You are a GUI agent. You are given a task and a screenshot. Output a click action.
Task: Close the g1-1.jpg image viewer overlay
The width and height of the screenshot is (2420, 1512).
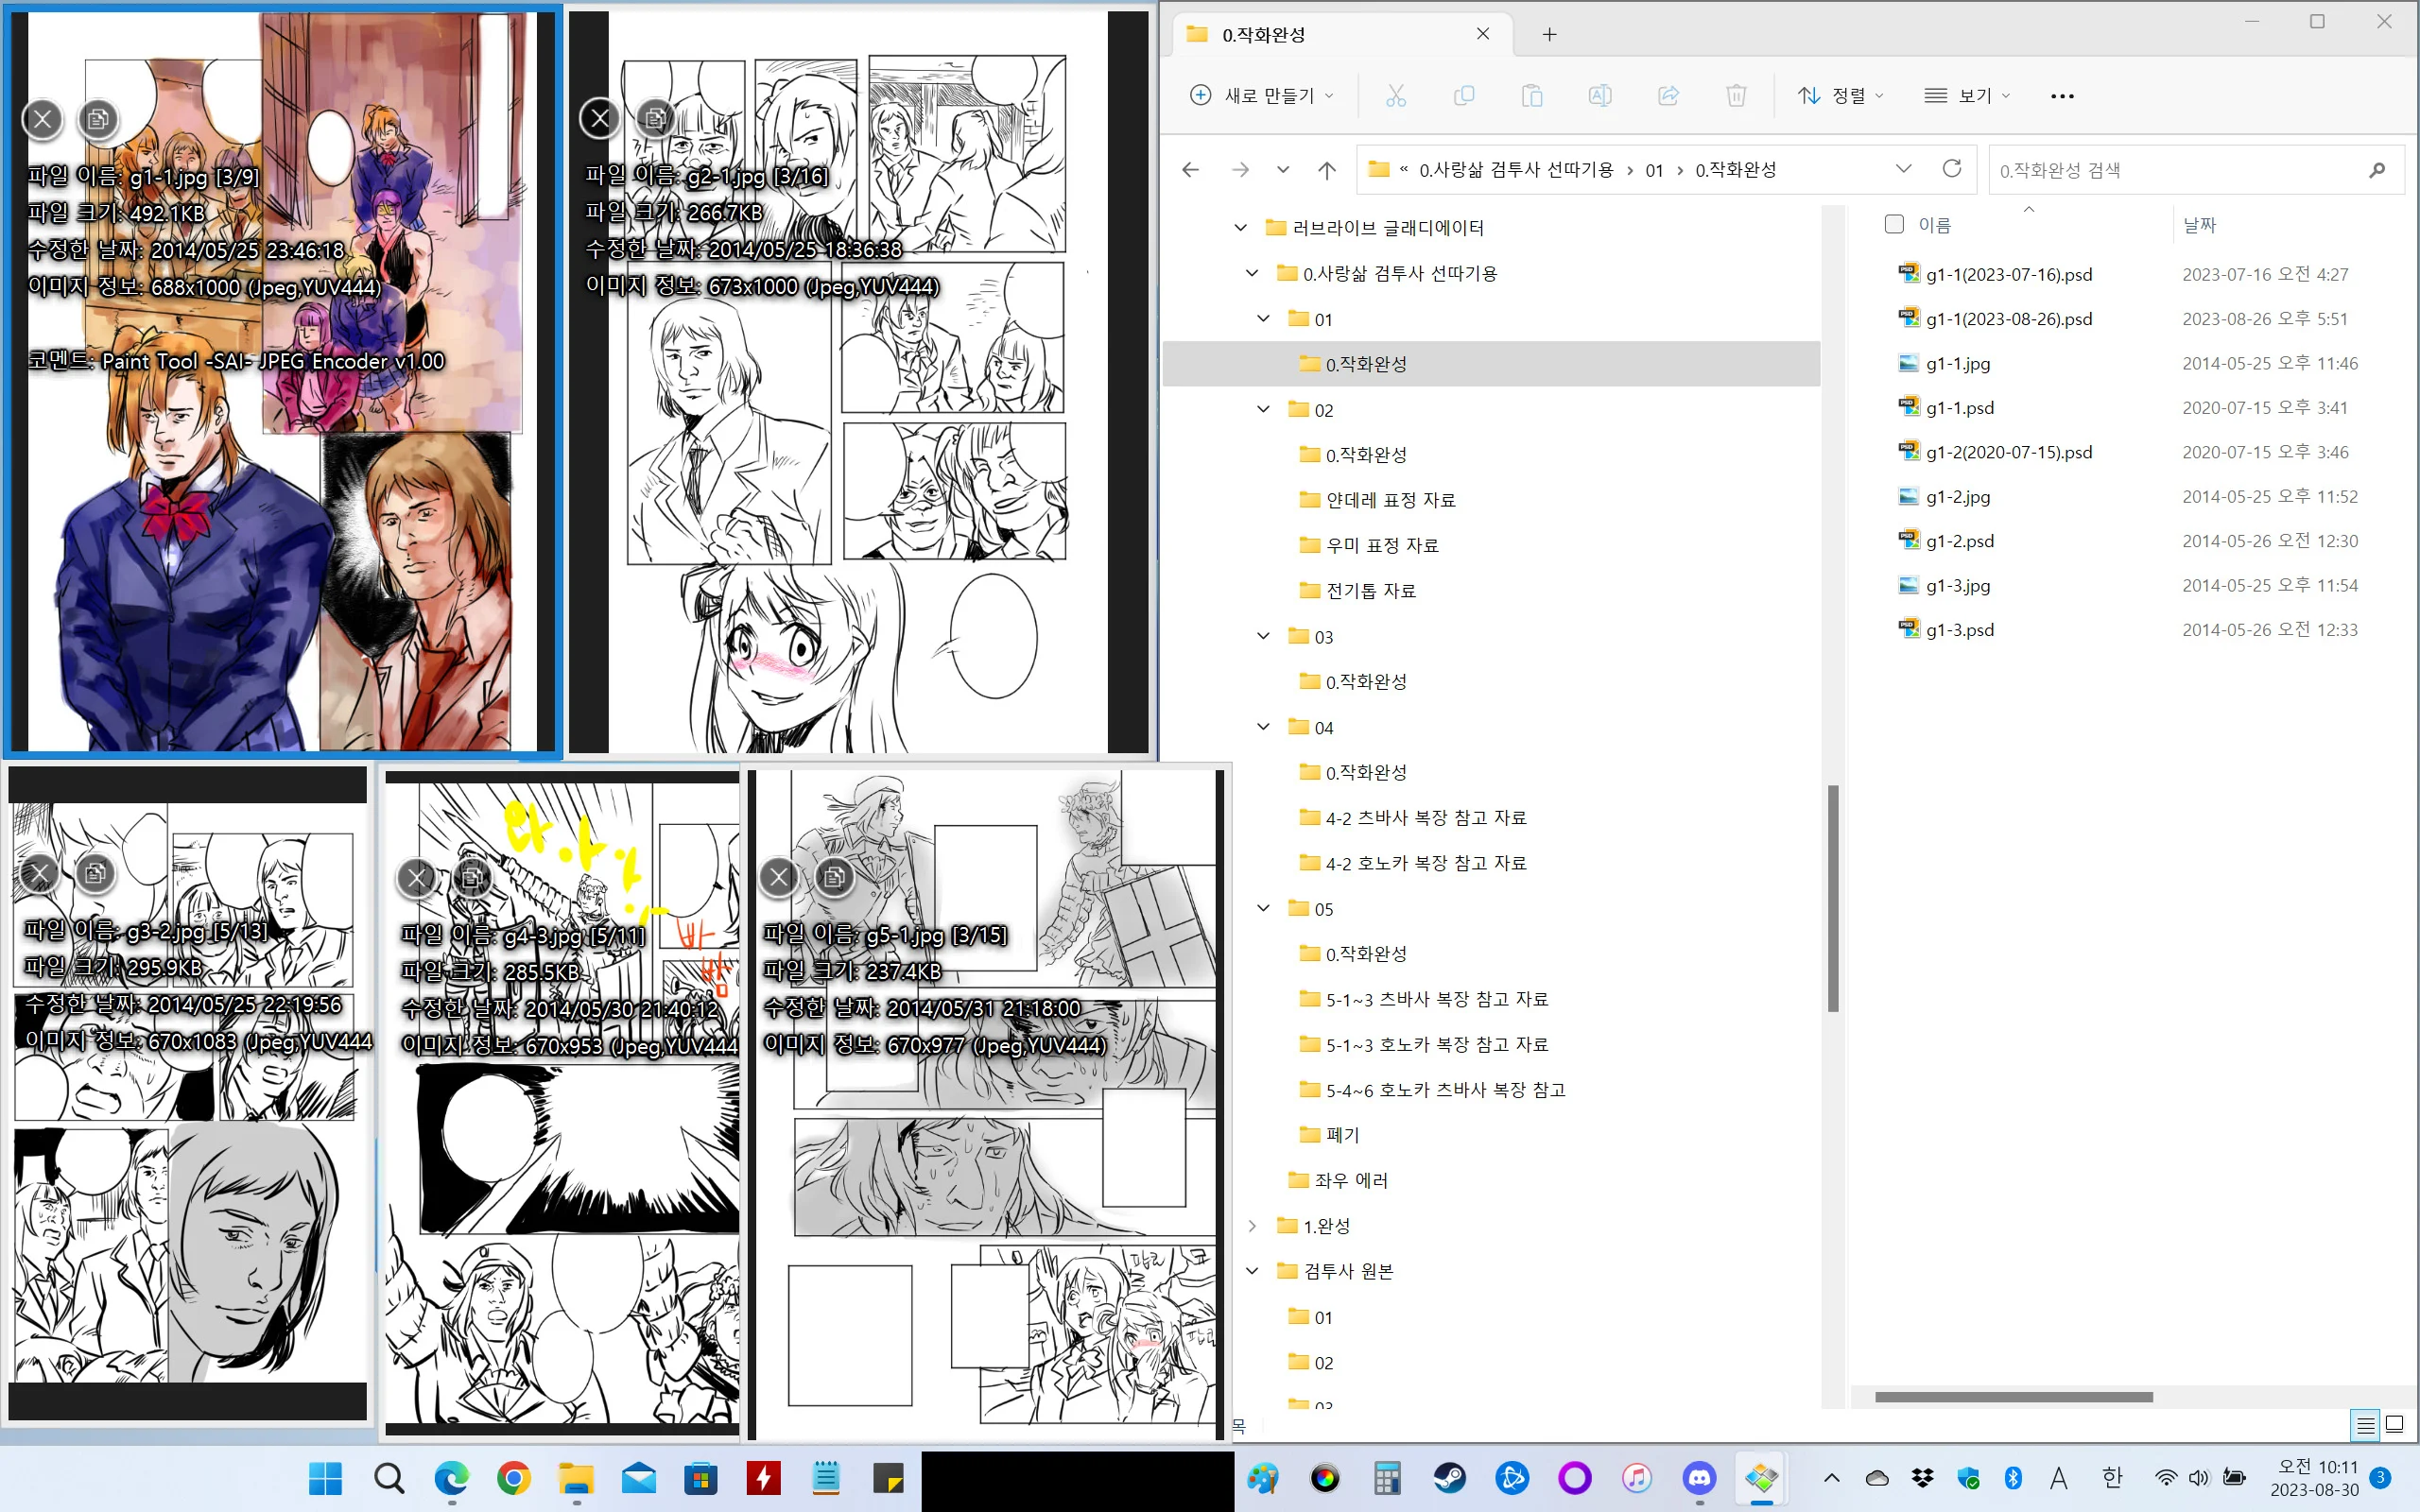pyautogui.click(x=42, y=120)
